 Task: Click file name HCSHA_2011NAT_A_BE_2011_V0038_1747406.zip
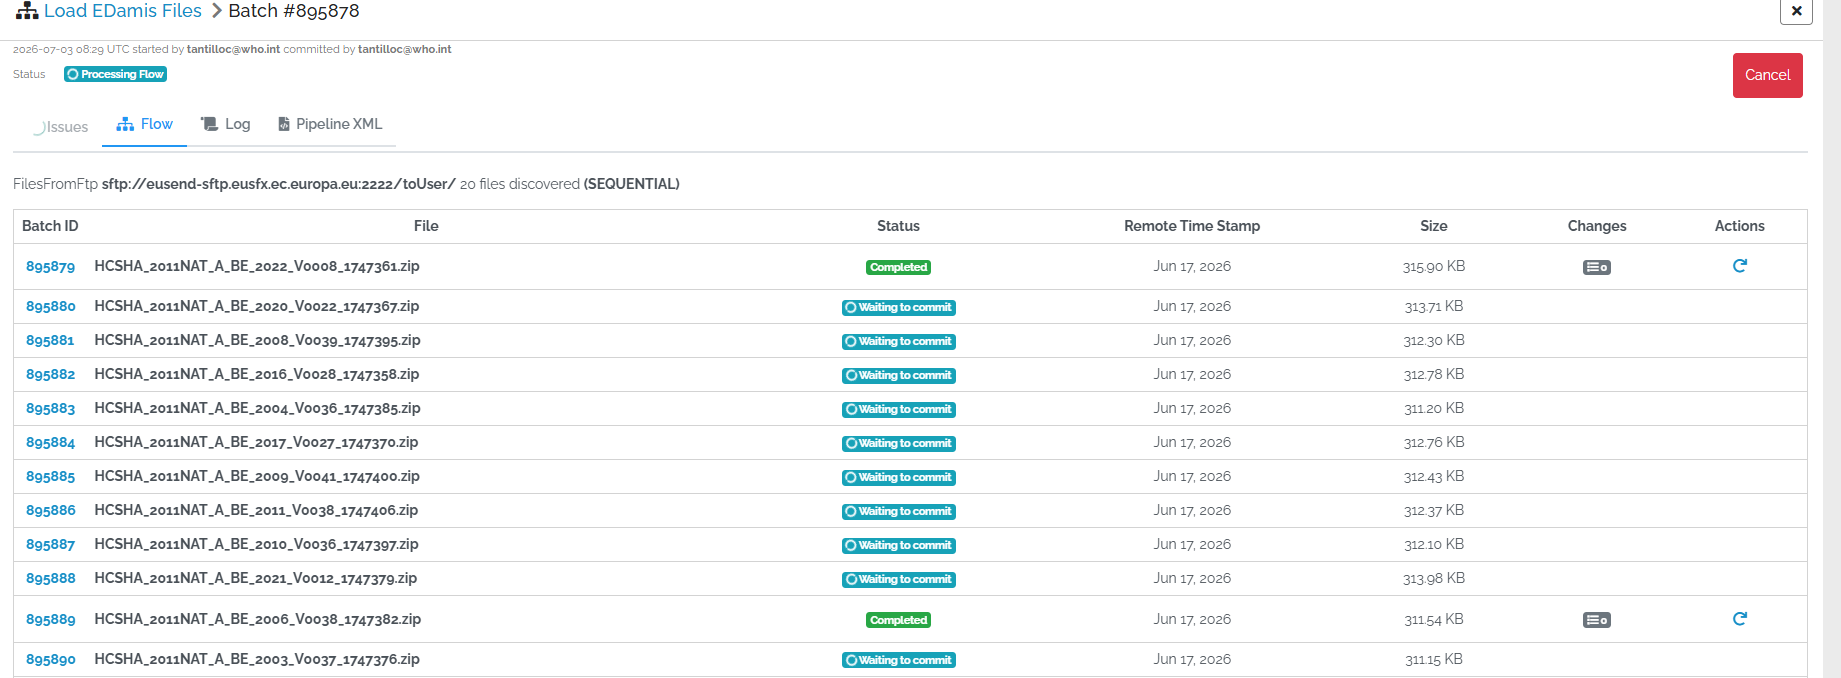click(x=256, y=510)
